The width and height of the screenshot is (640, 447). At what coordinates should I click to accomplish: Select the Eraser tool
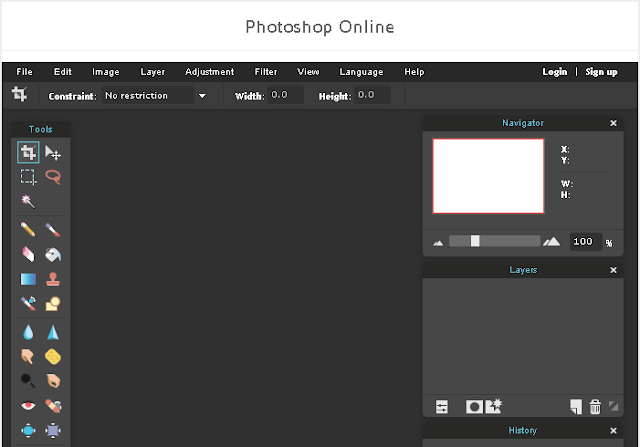click(x=28, y=254)
